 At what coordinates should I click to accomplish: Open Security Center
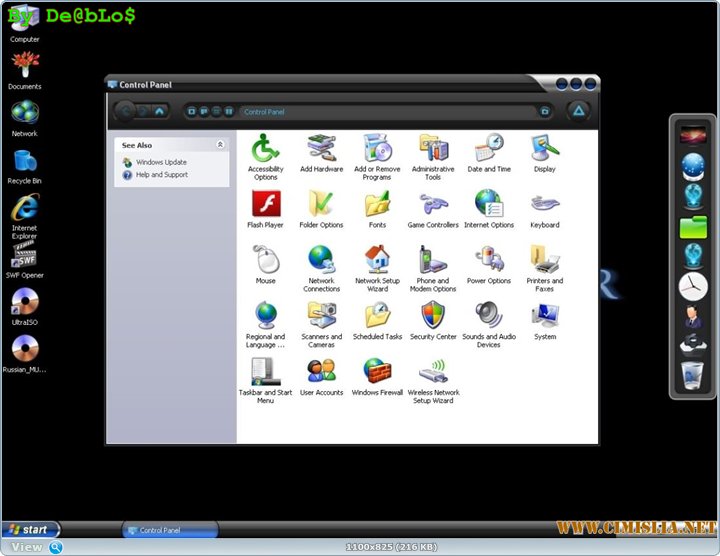(x=433, y=318)
